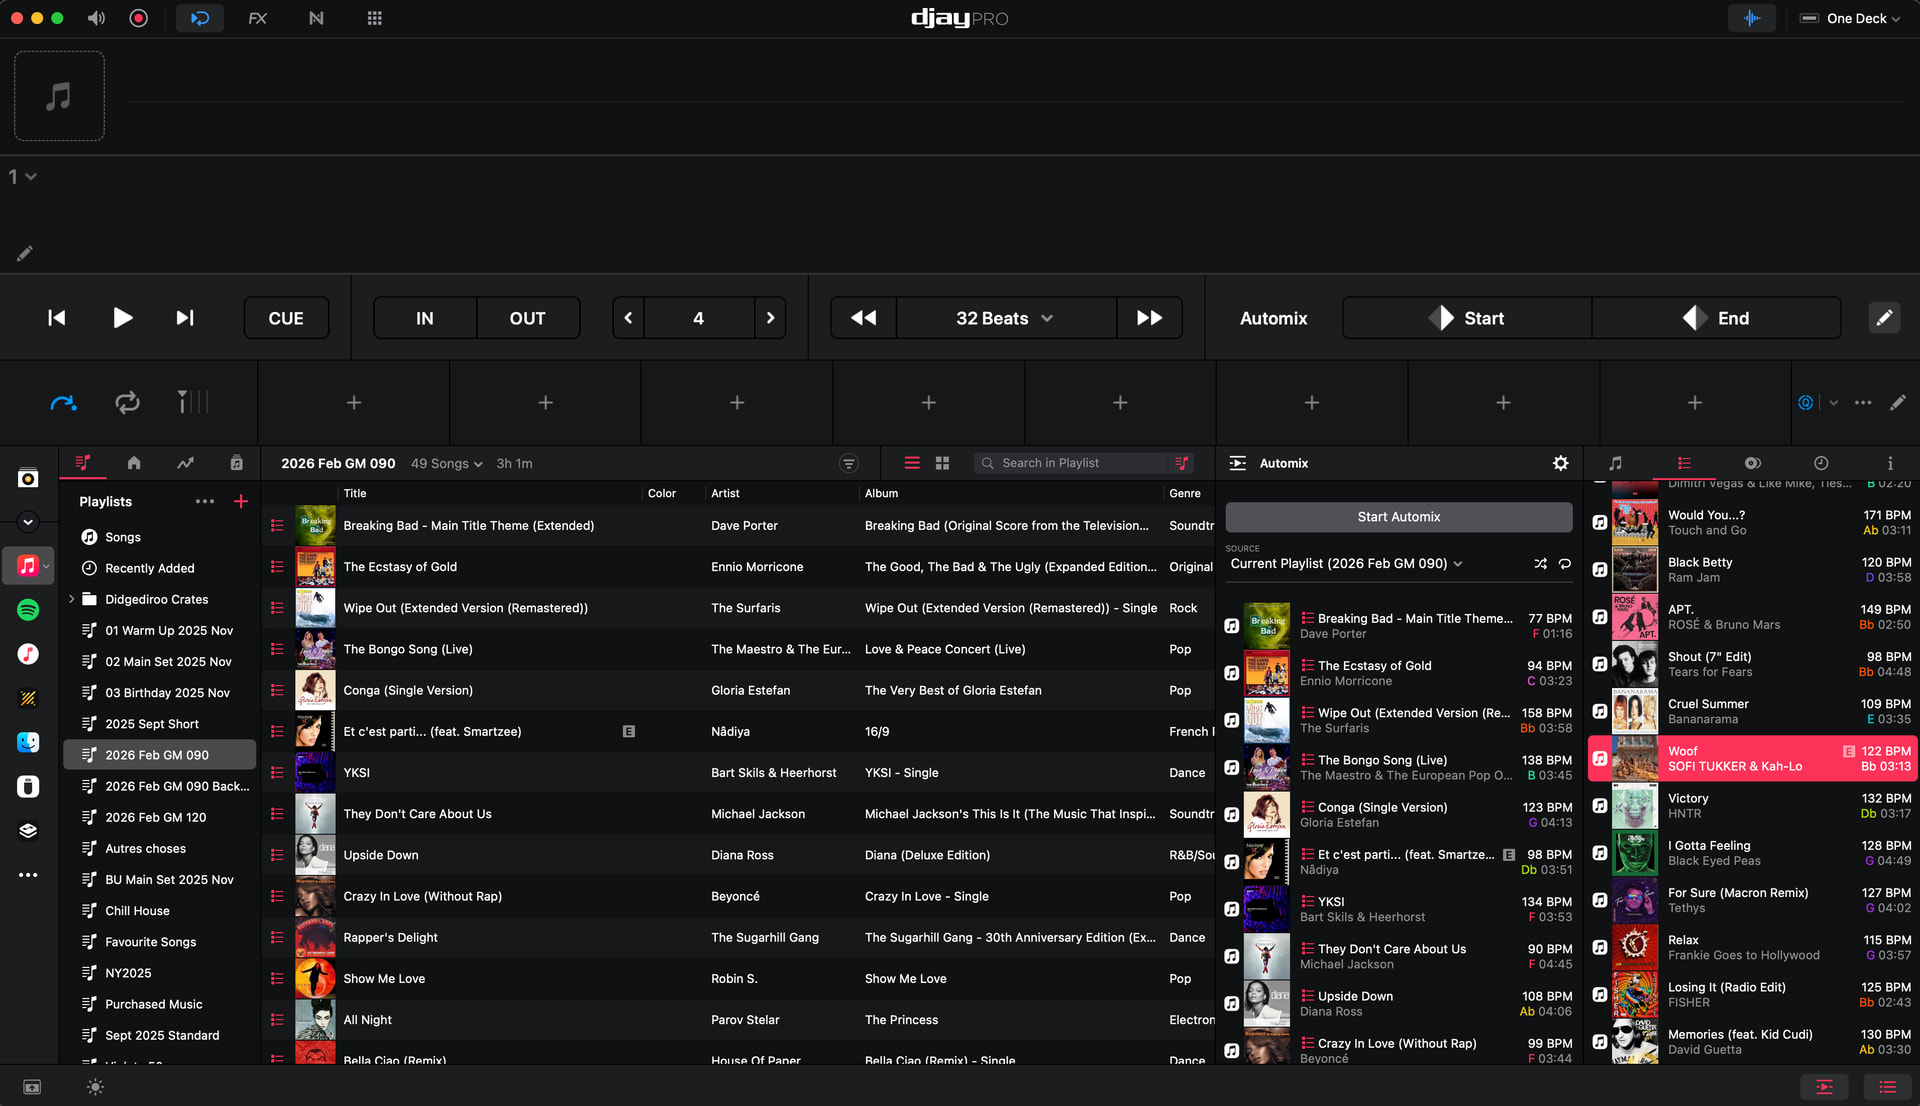This screenshot has width=1920, height=1106.
Task: Open the FX panel
Action: click(257, 18)
